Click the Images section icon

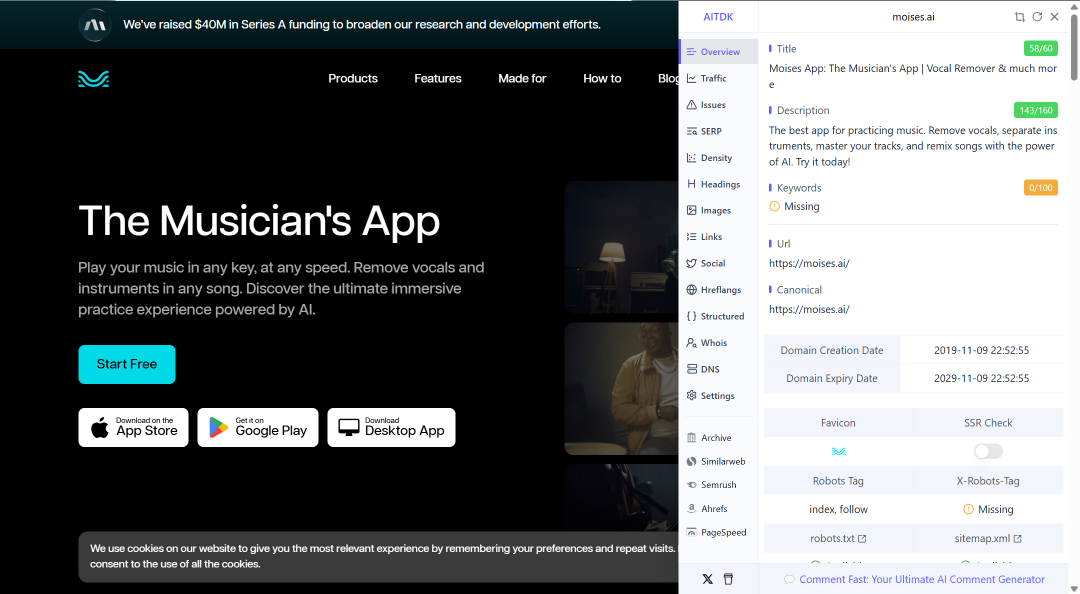692,210
